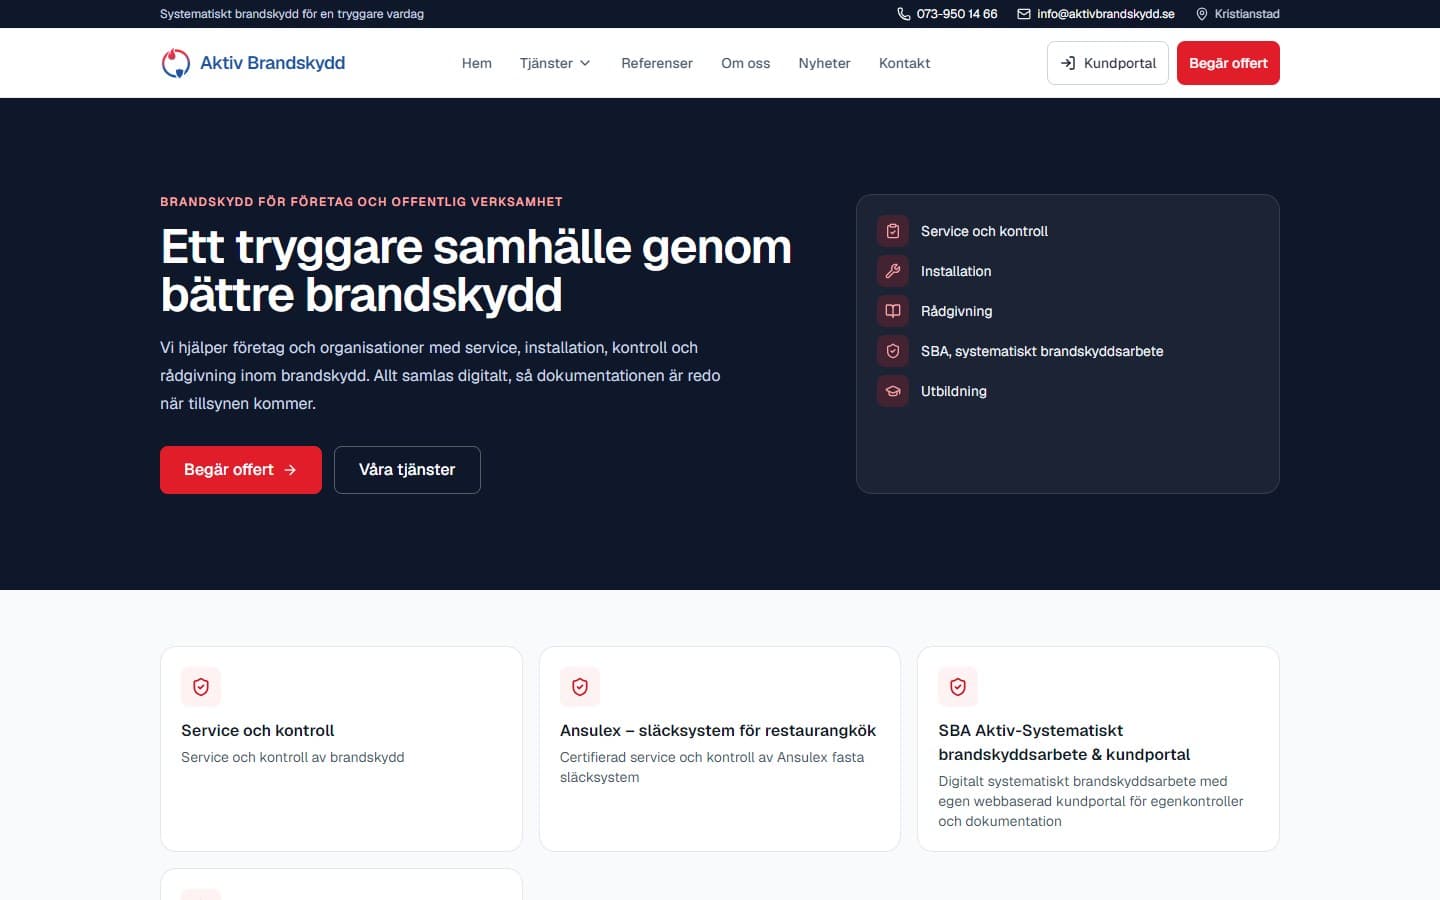The height and width of the screenshot is (900, 1440).
Task: Call the number 073-950 14 66
Action: [957, 14]
